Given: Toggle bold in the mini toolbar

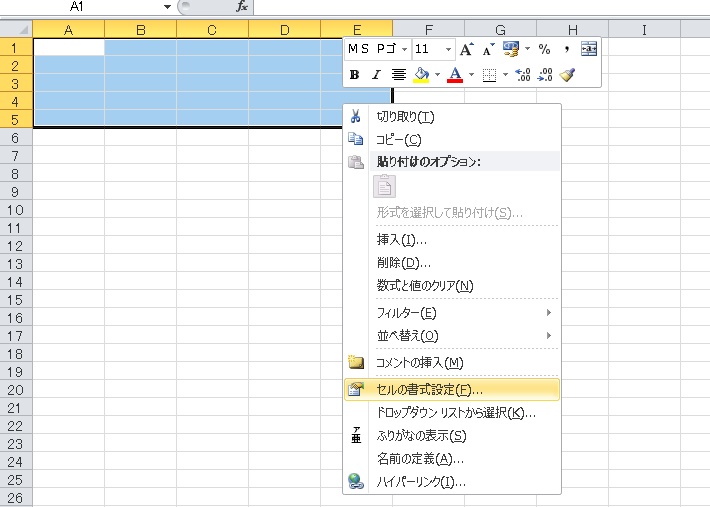Looking at the screenshot, I should click(x=355, y=74).
